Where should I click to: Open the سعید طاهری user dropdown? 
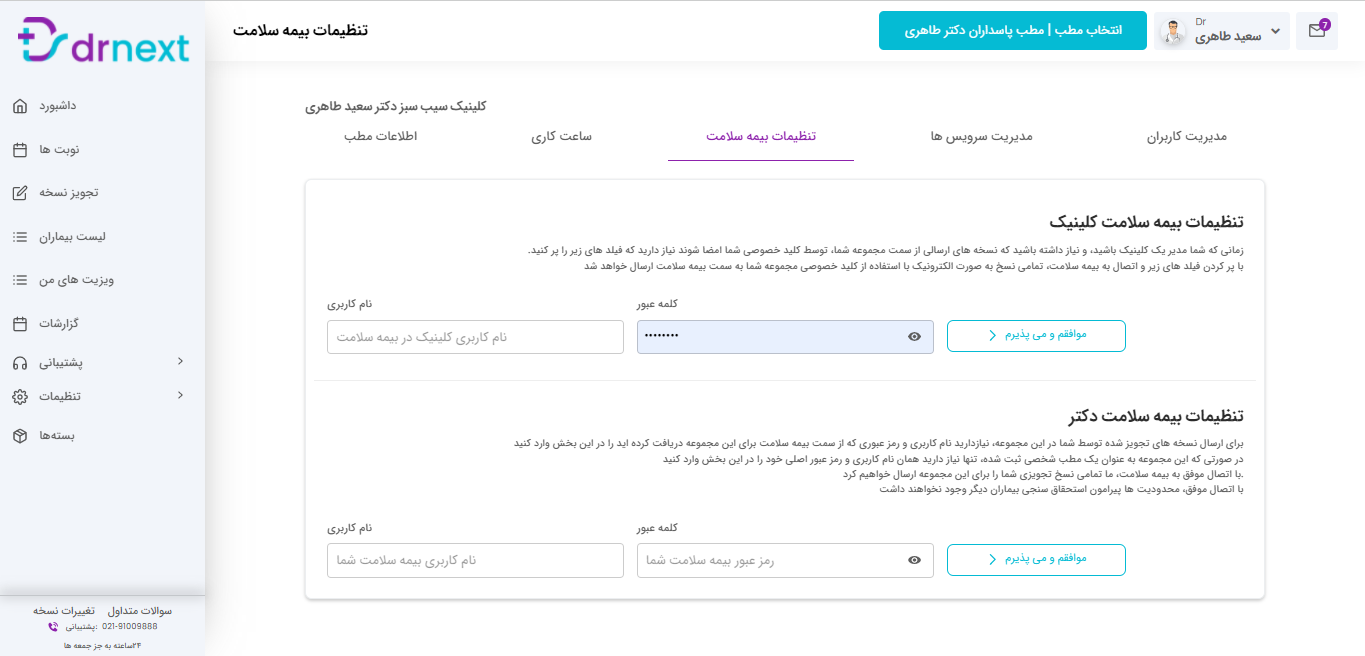pos(1221,31)
